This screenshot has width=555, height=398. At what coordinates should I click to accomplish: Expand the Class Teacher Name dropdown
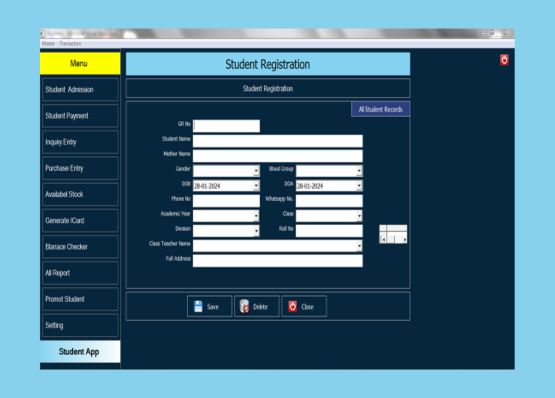(359, 246)
